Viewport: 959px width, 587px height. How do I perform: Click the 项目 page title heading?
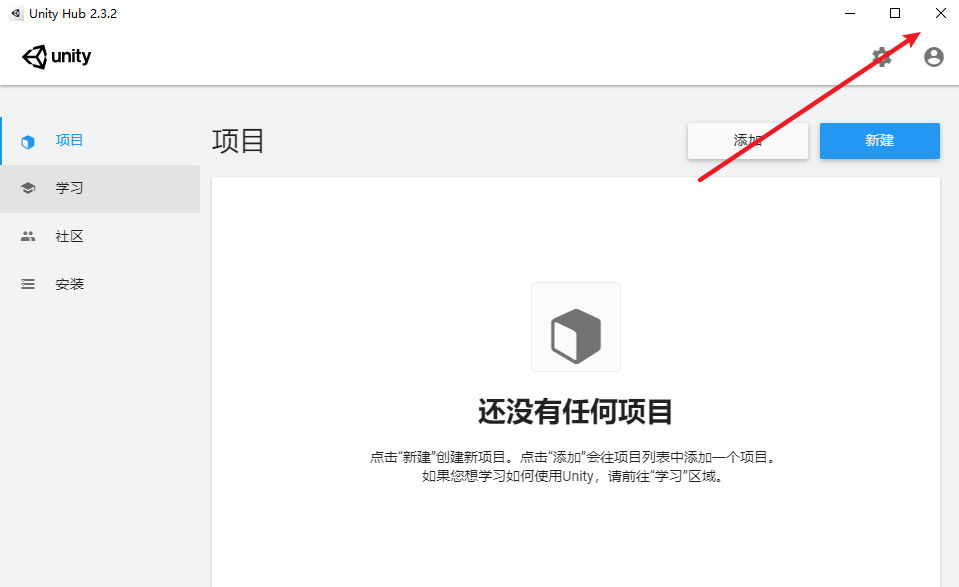click(x=238, y=141)
